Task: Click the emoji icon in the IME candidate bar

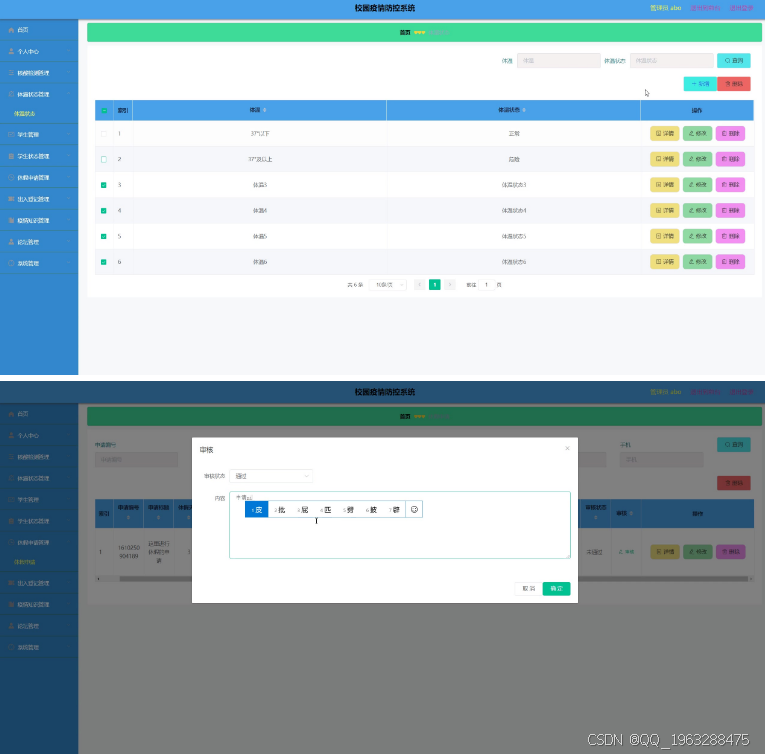Action: pyautogui.click(x=414, y=509)
